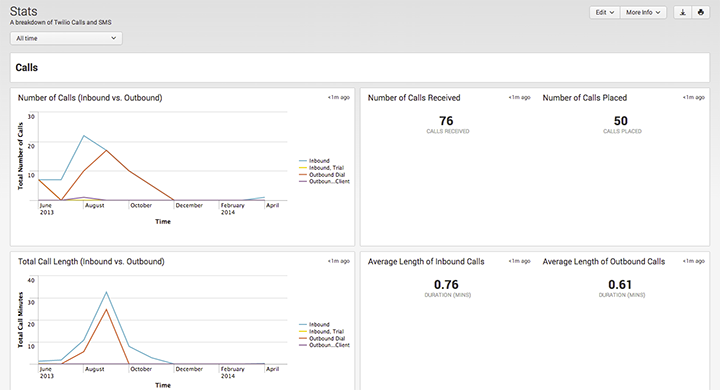Click the CALLS RECEIVED label under 76

448,131
